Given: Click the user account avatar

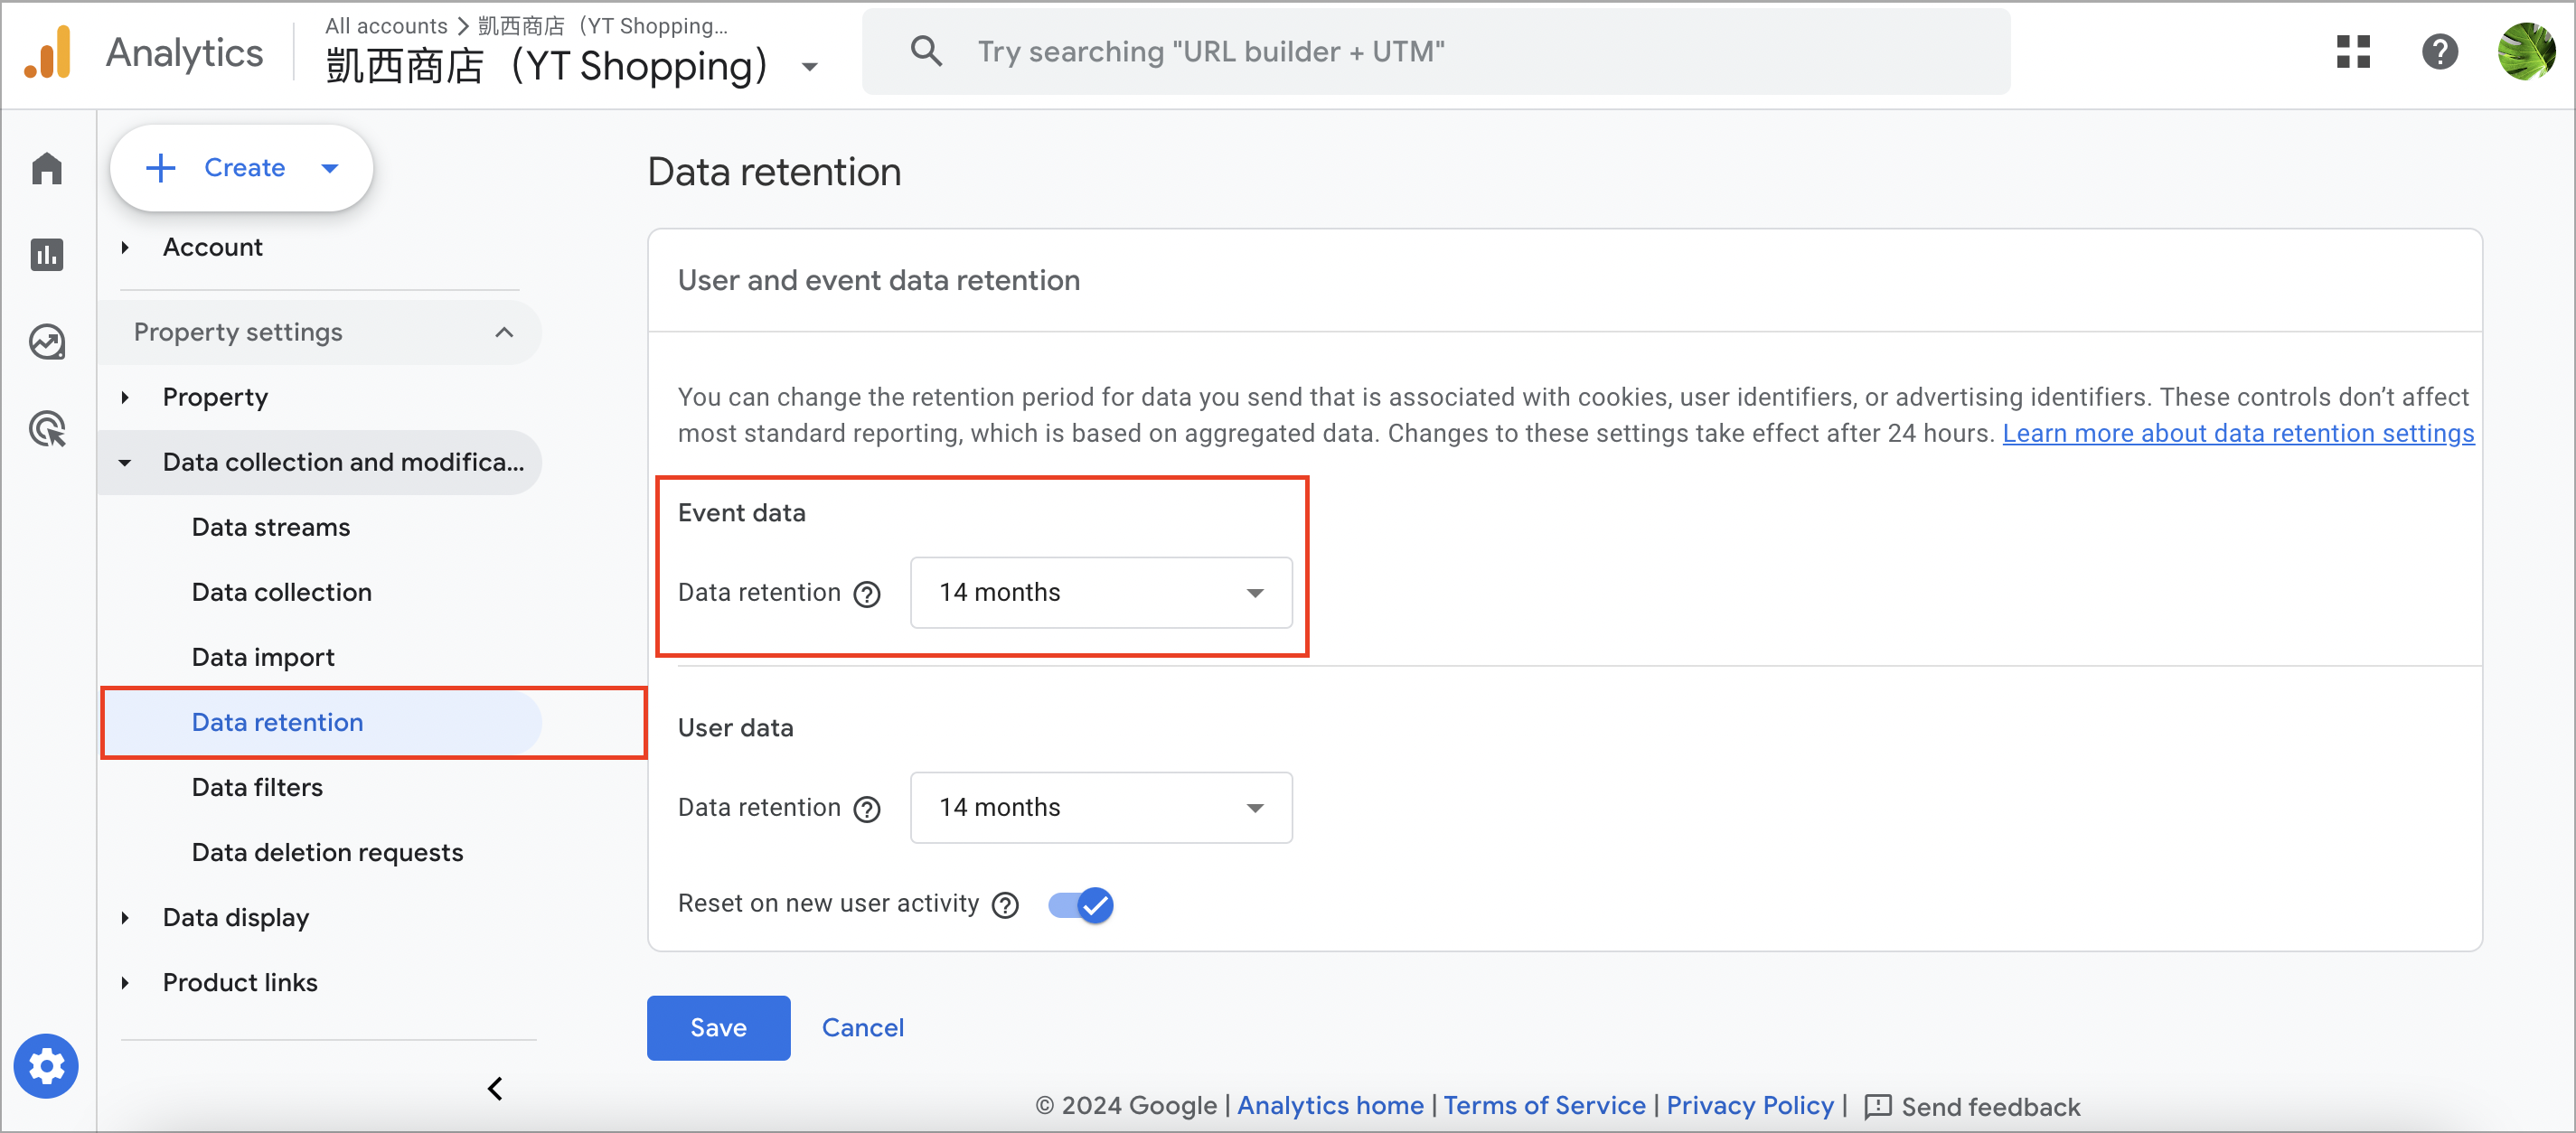Looking at the screenshot, I should pyautogui.click(x=2526, y=52).
